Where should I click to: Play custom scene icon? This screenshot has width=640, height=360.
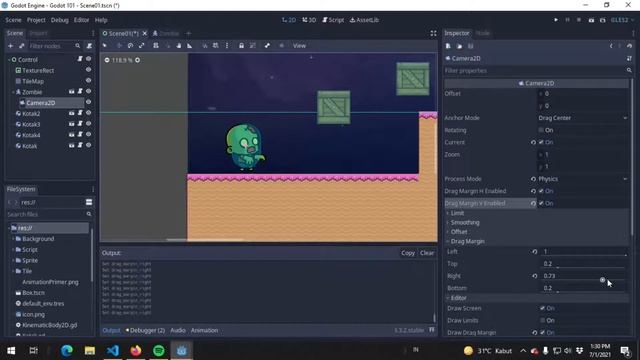[602, 20]
